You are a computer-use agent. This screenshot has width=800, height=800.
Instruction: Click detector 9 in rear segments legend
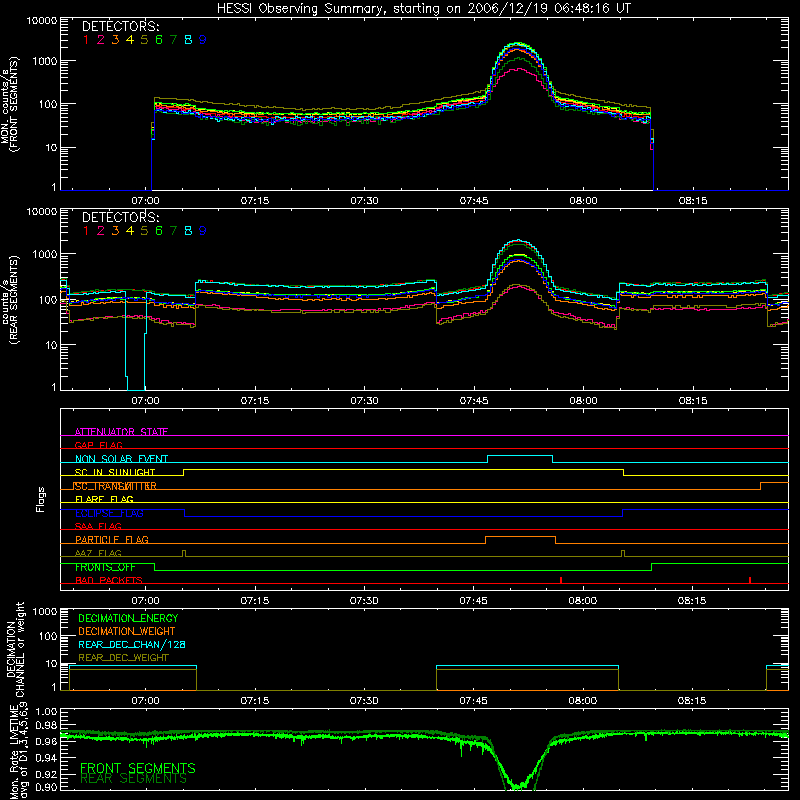tap(203, 231)
